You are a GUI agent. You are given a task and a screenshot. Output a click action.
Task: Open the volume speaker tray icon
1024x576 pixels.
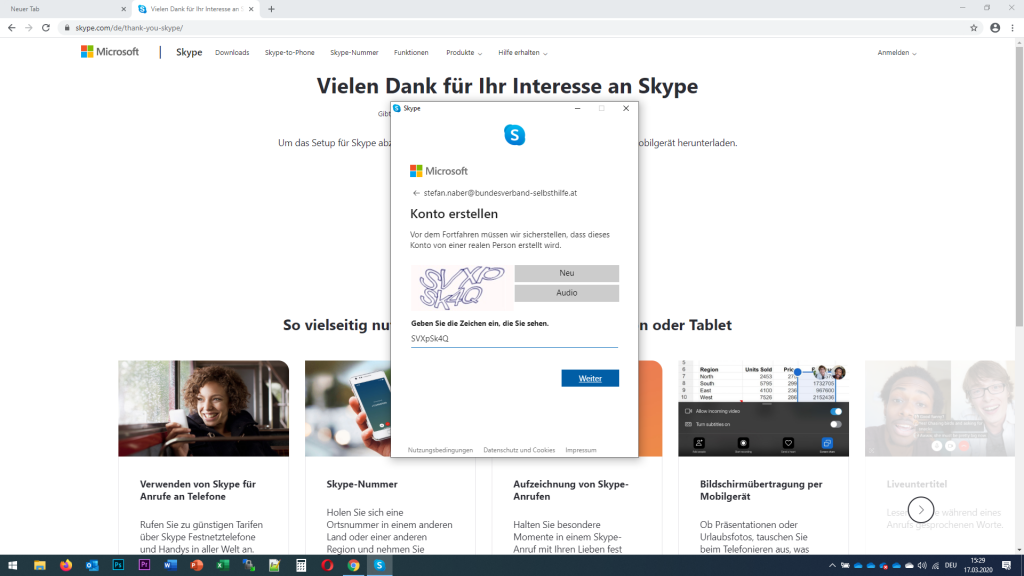pyautogui.click(x=922, y=566)
